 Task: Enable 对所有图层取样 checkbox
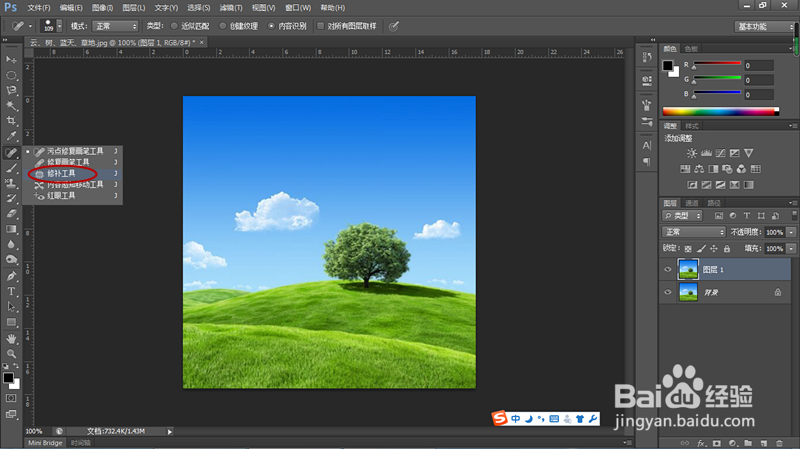coord(320,26)
